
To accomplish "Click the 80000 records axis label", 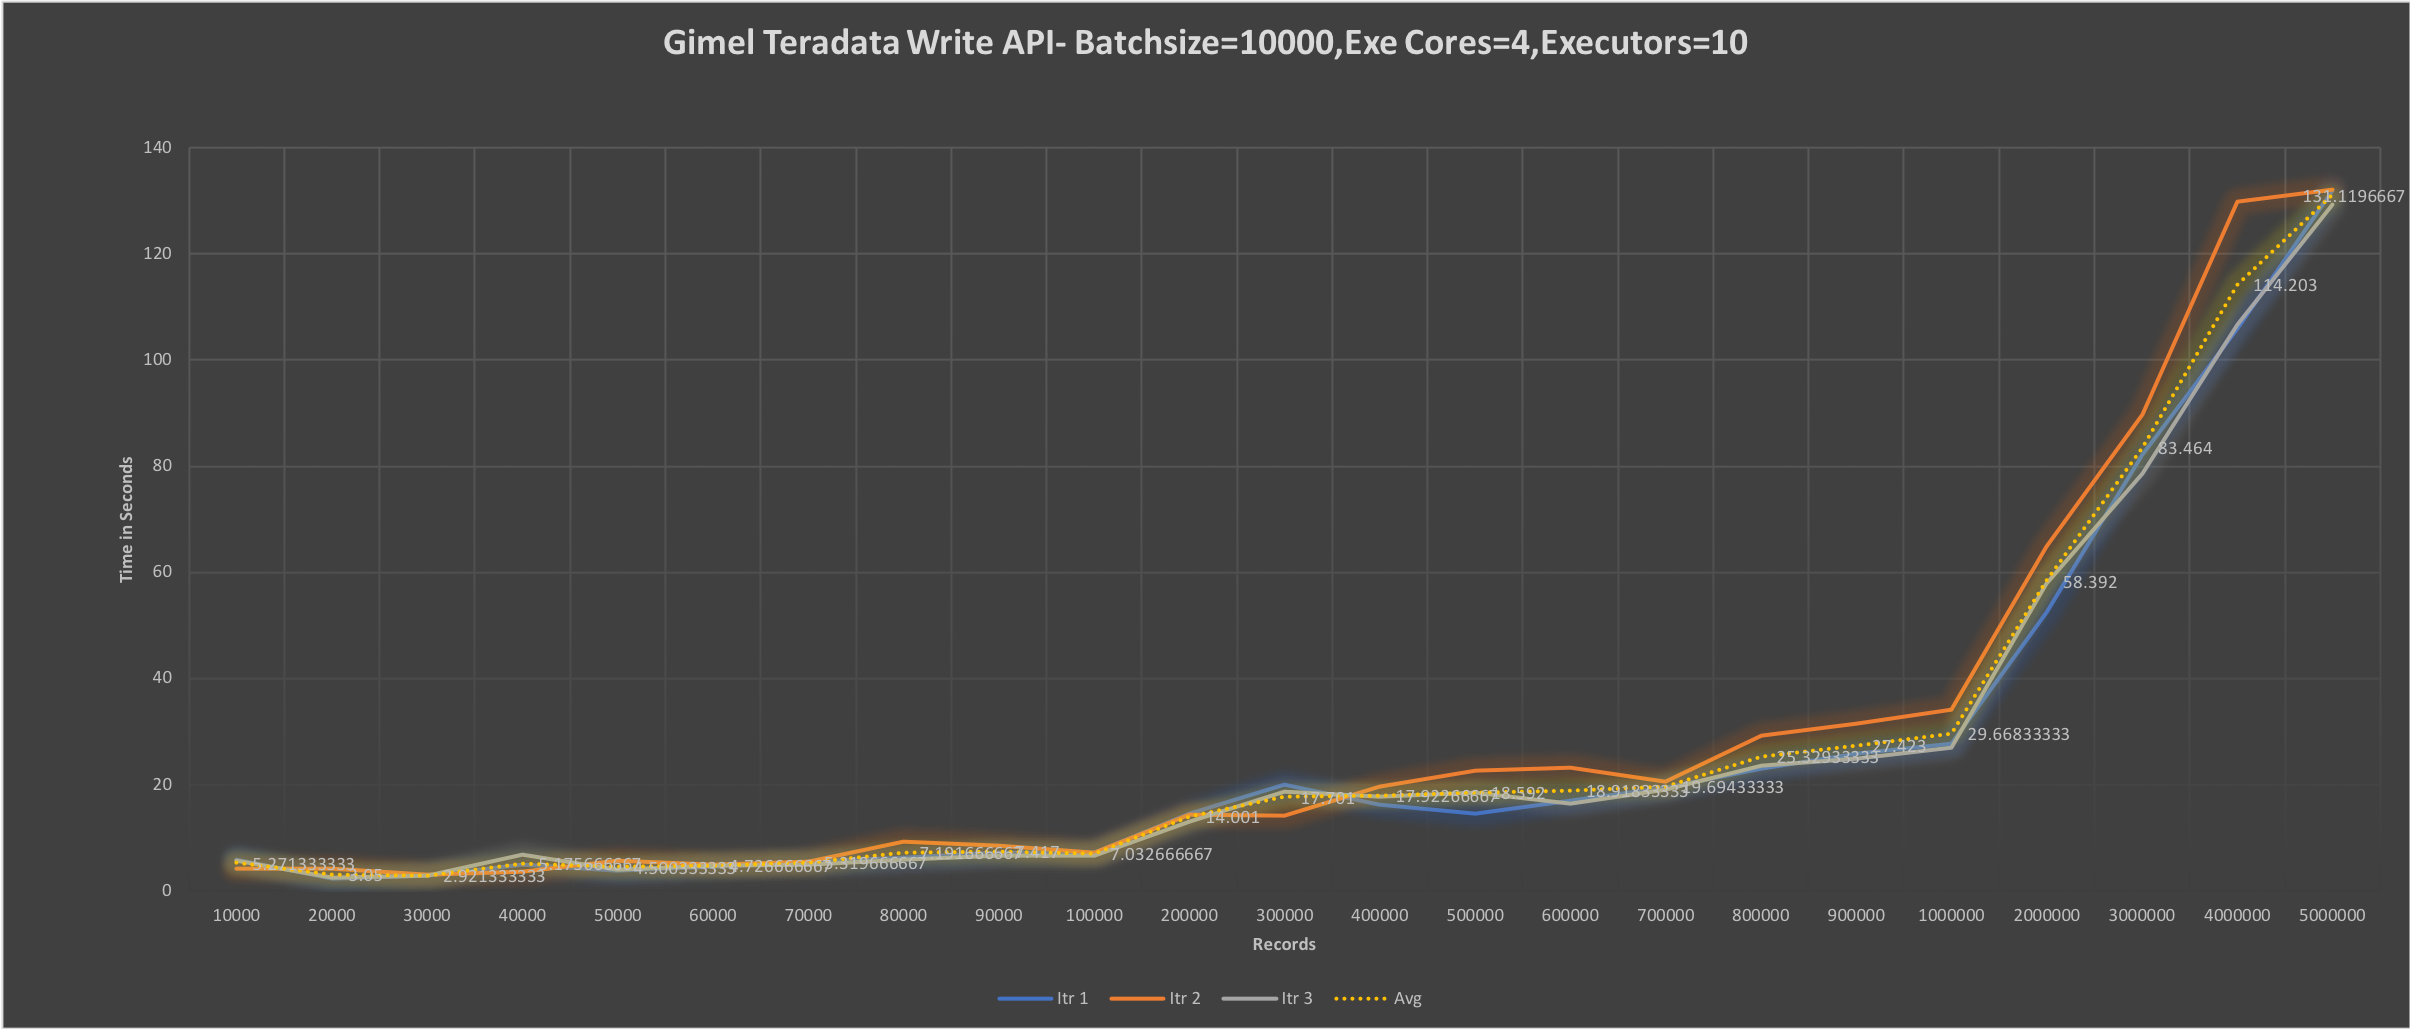I will 903,915.
